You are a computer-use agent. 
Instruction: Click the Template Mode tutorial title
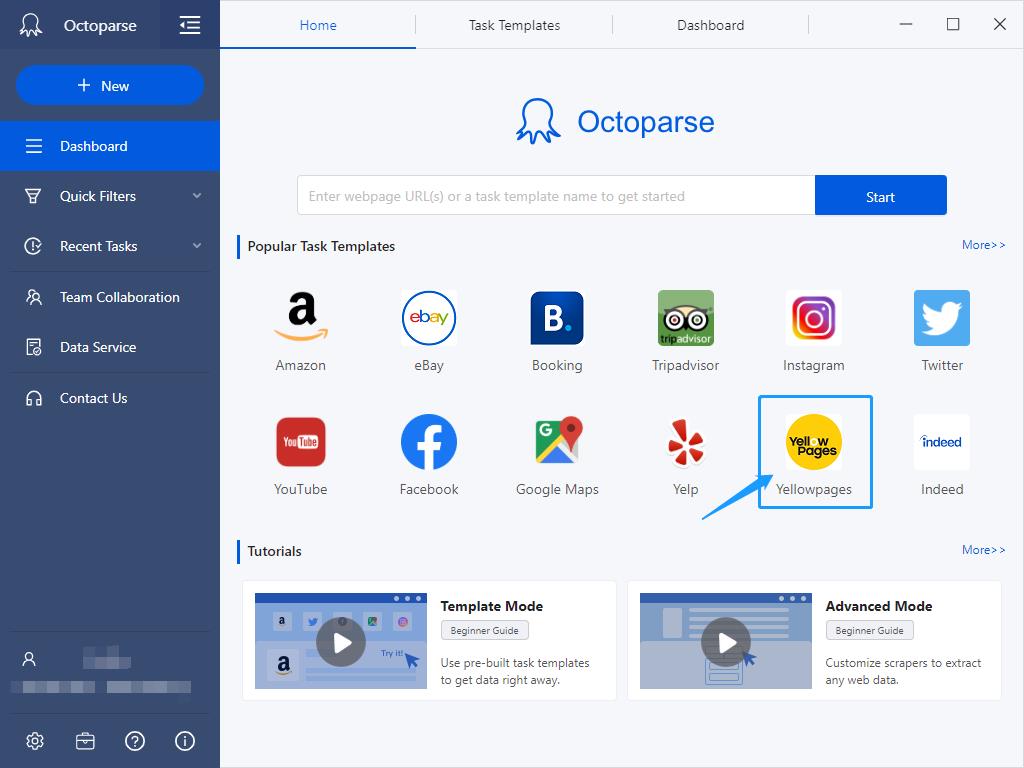(492, 606)
